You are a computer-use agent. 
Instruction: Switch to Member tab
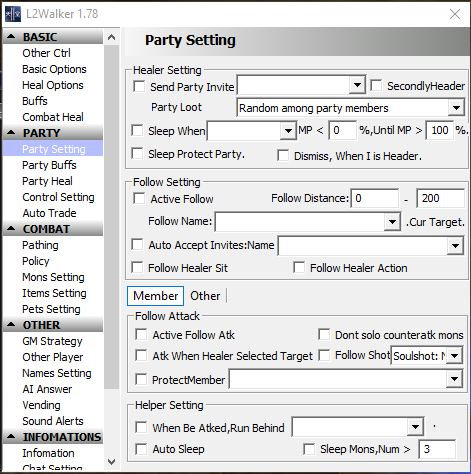click(x=155, y=296)
